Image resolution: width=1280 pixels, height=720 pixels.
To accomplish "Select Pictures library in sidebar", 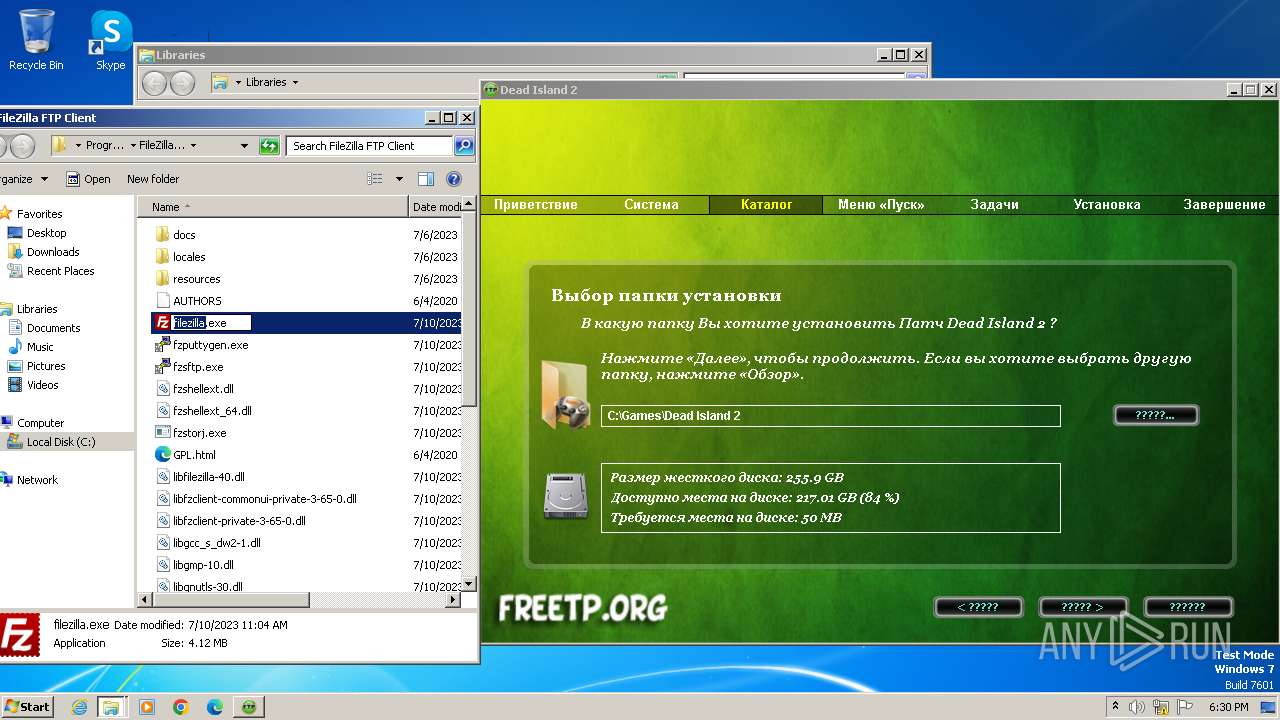I will 46,366.
